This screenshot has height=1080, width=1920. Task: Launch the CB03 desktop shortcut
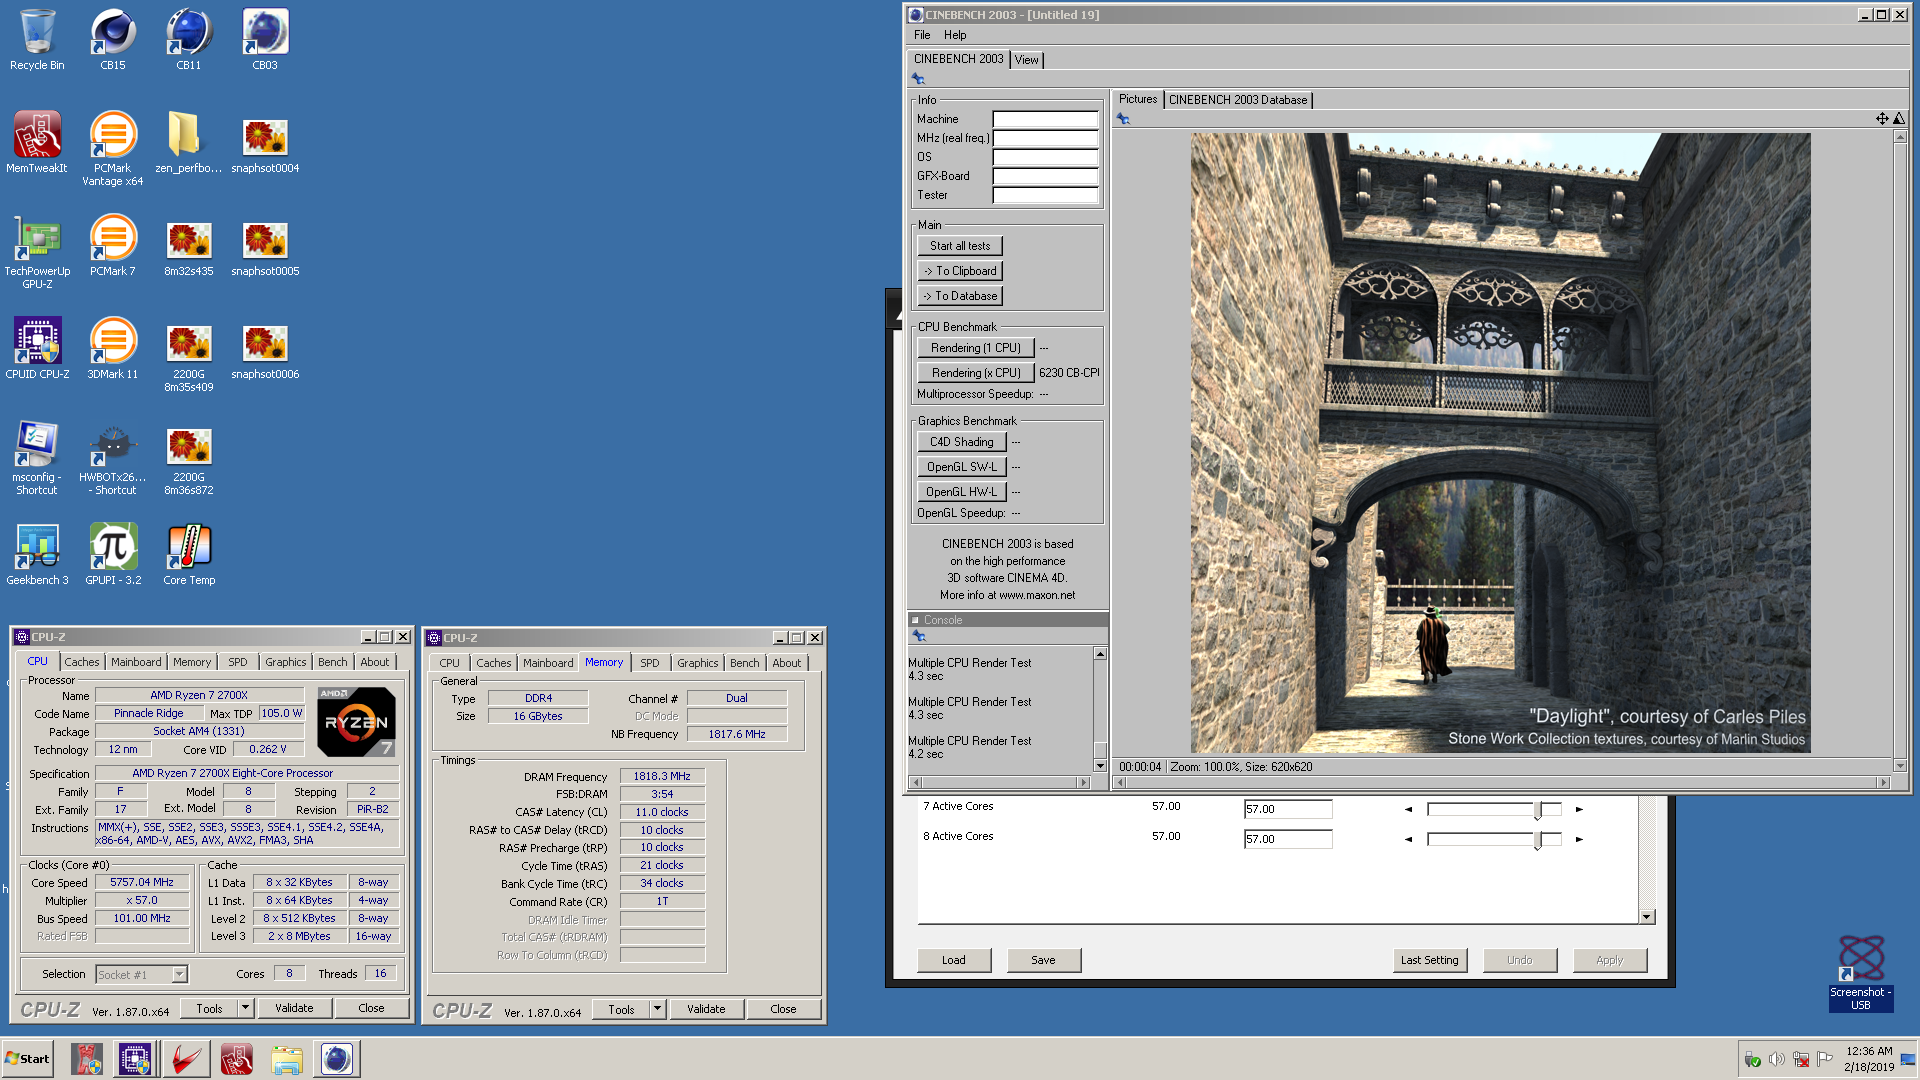265,40
